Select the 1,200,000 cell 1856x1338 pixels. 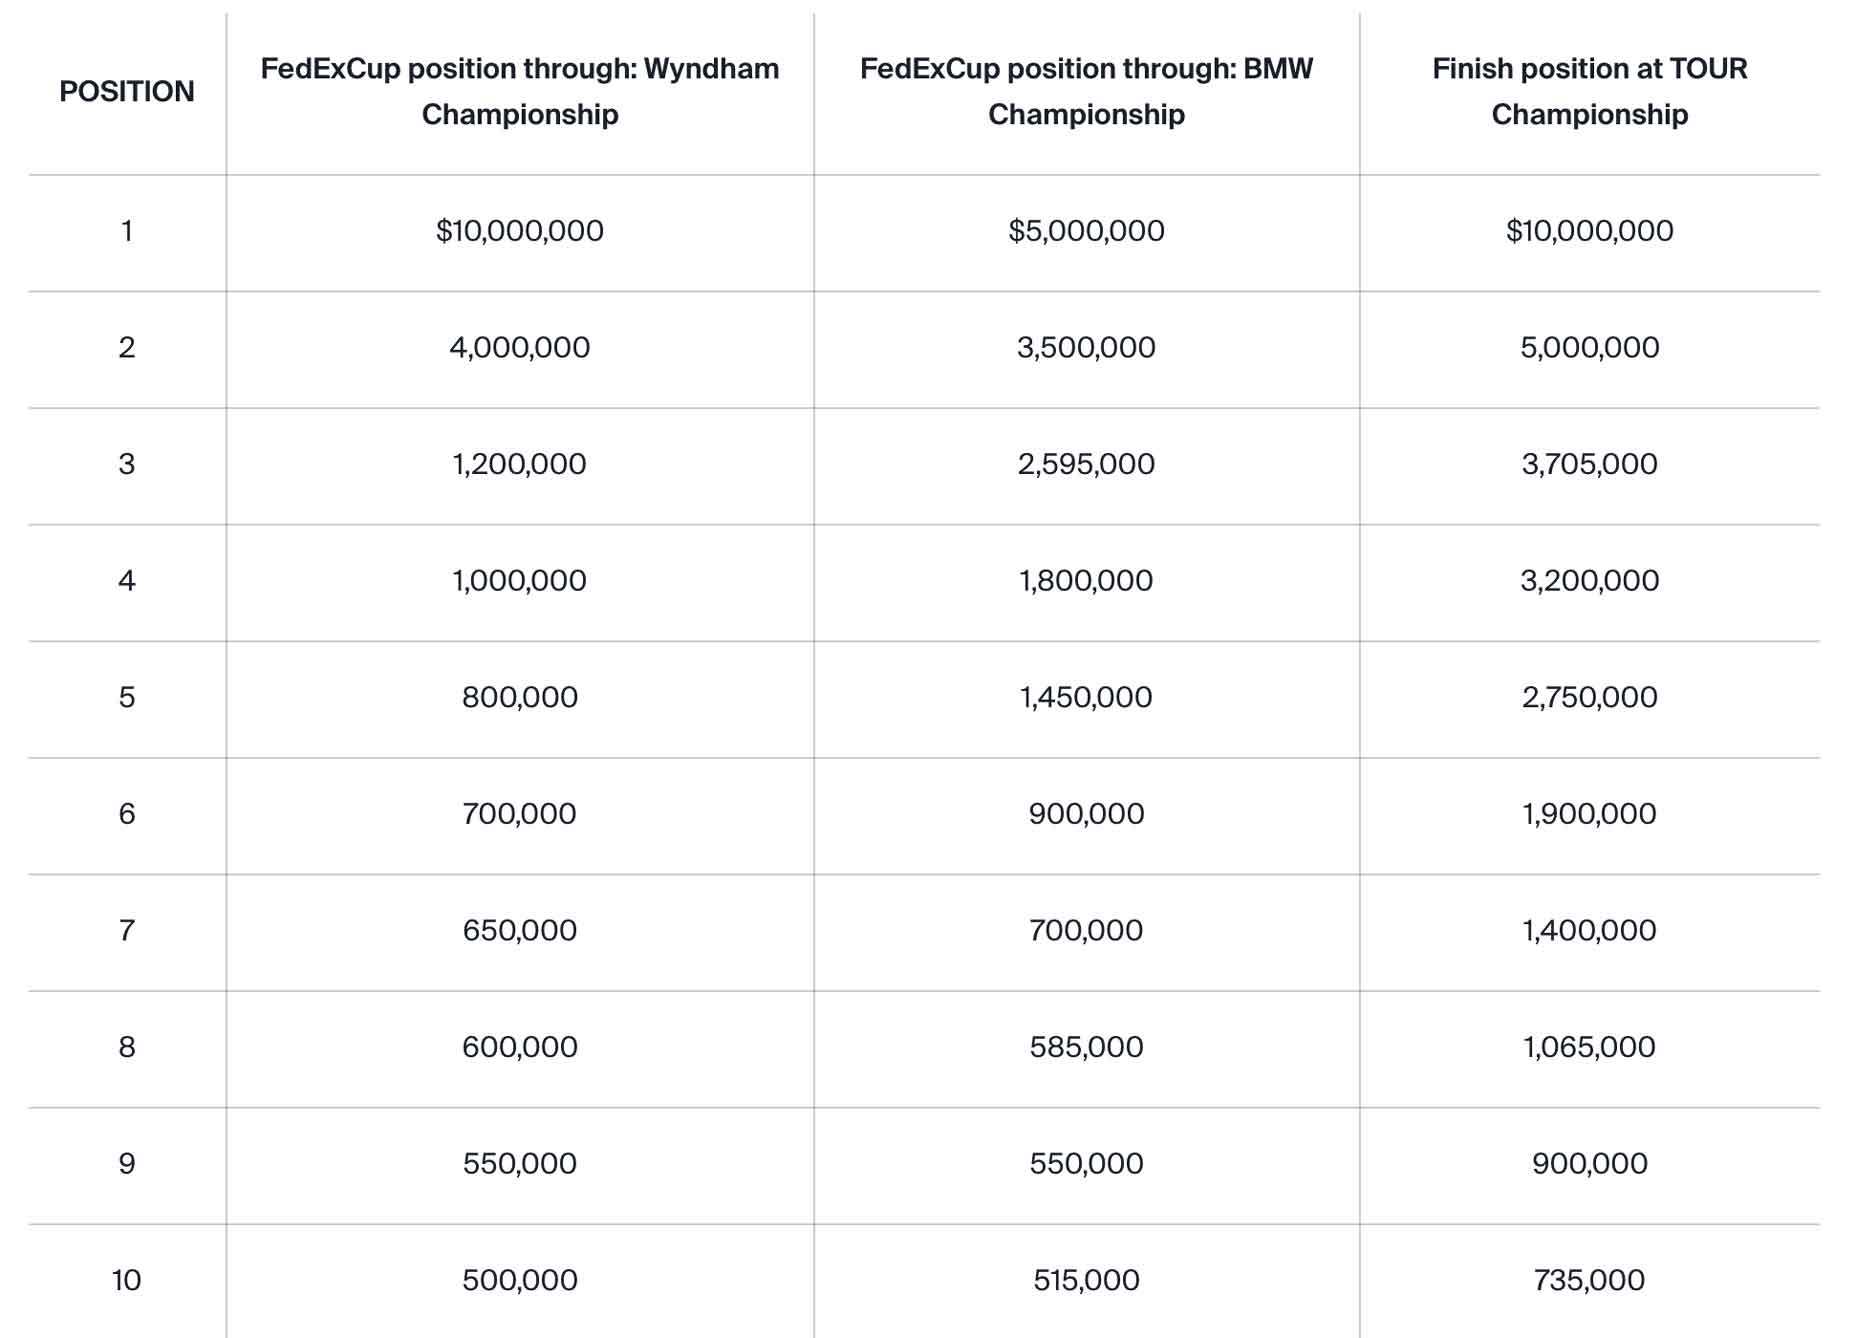(519, 464)
